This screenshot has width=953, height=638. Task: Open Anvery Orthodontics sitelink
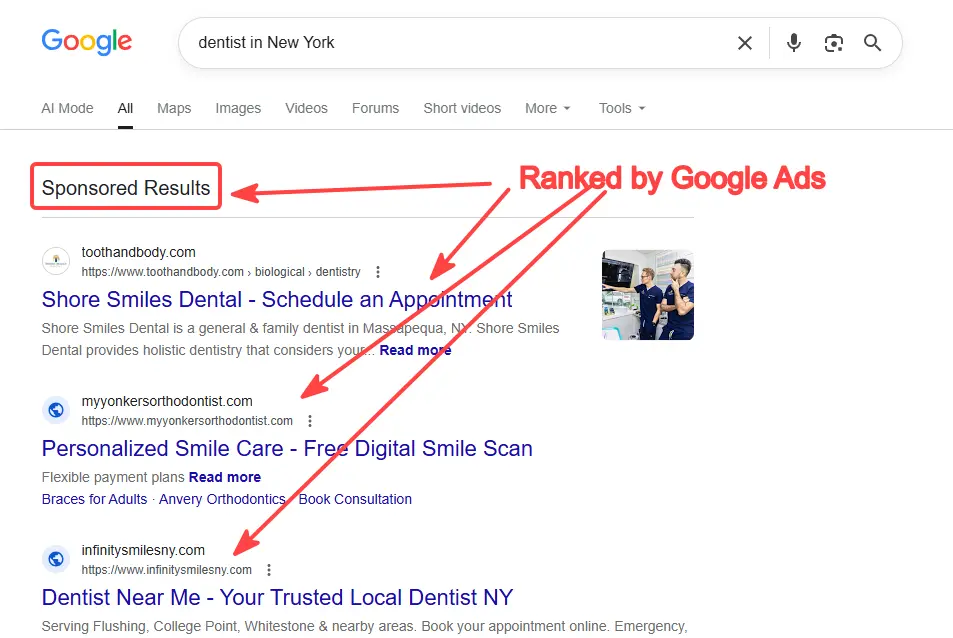pyautogui.click(x=222, y=499)
